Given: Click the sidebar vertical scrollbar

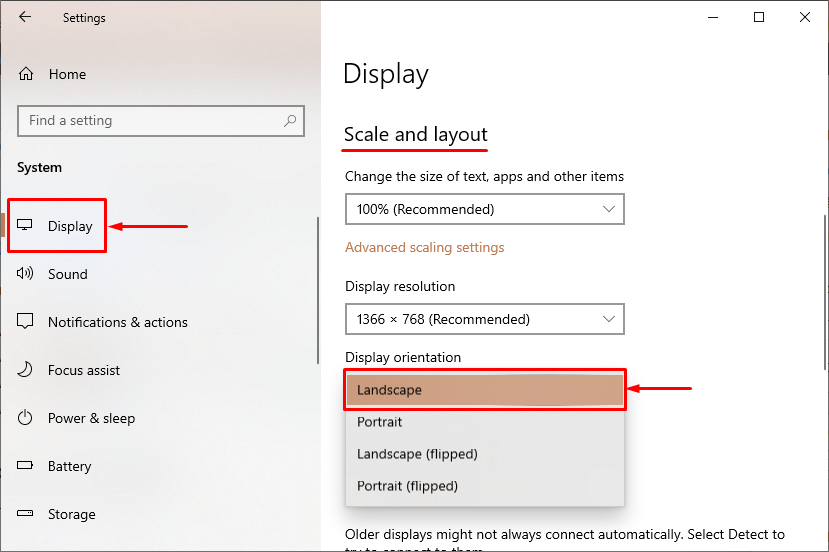Looking at the screenshot, I should click(x=318, y=290).
